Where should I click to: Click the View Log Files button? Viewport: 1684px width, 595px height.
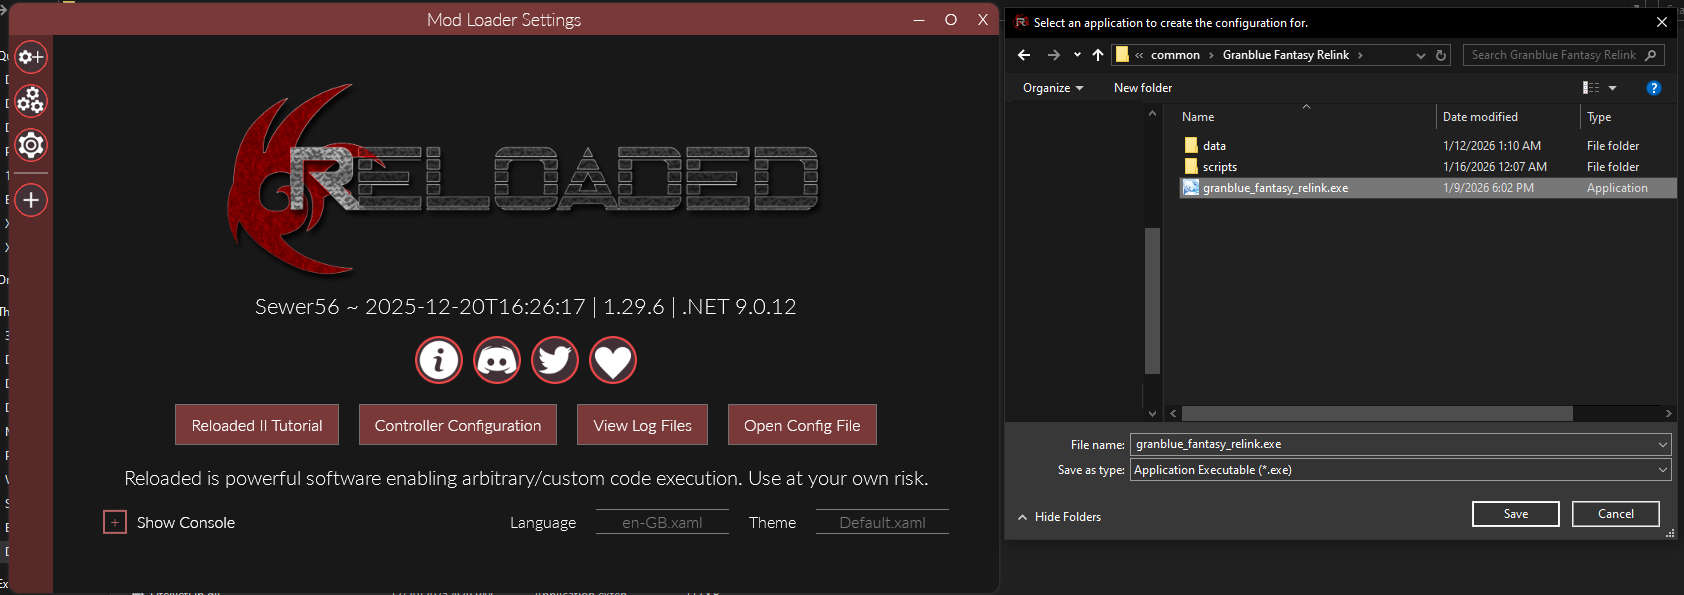(x=642, y=425)
